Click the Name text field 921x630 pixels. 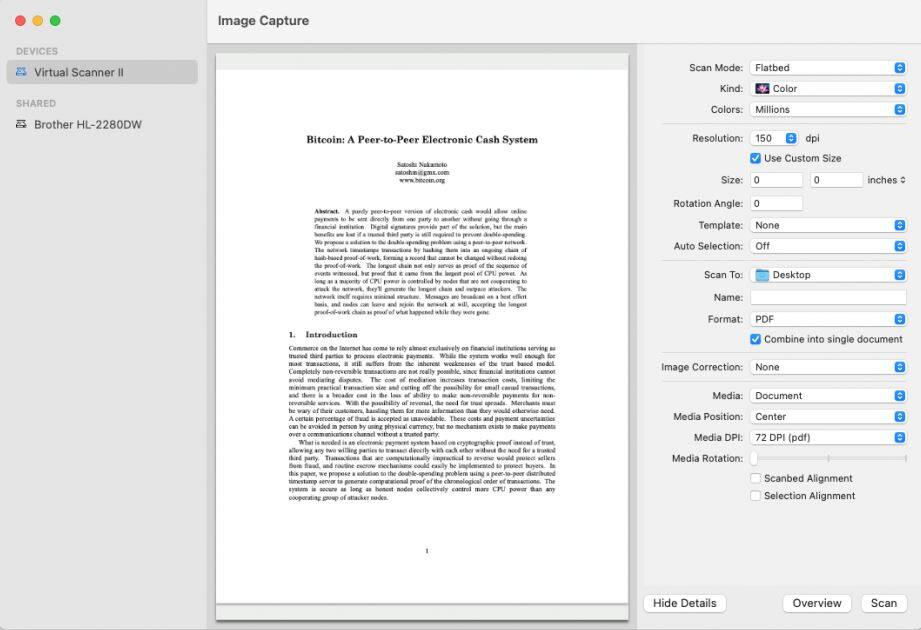(x=828, y=297)
